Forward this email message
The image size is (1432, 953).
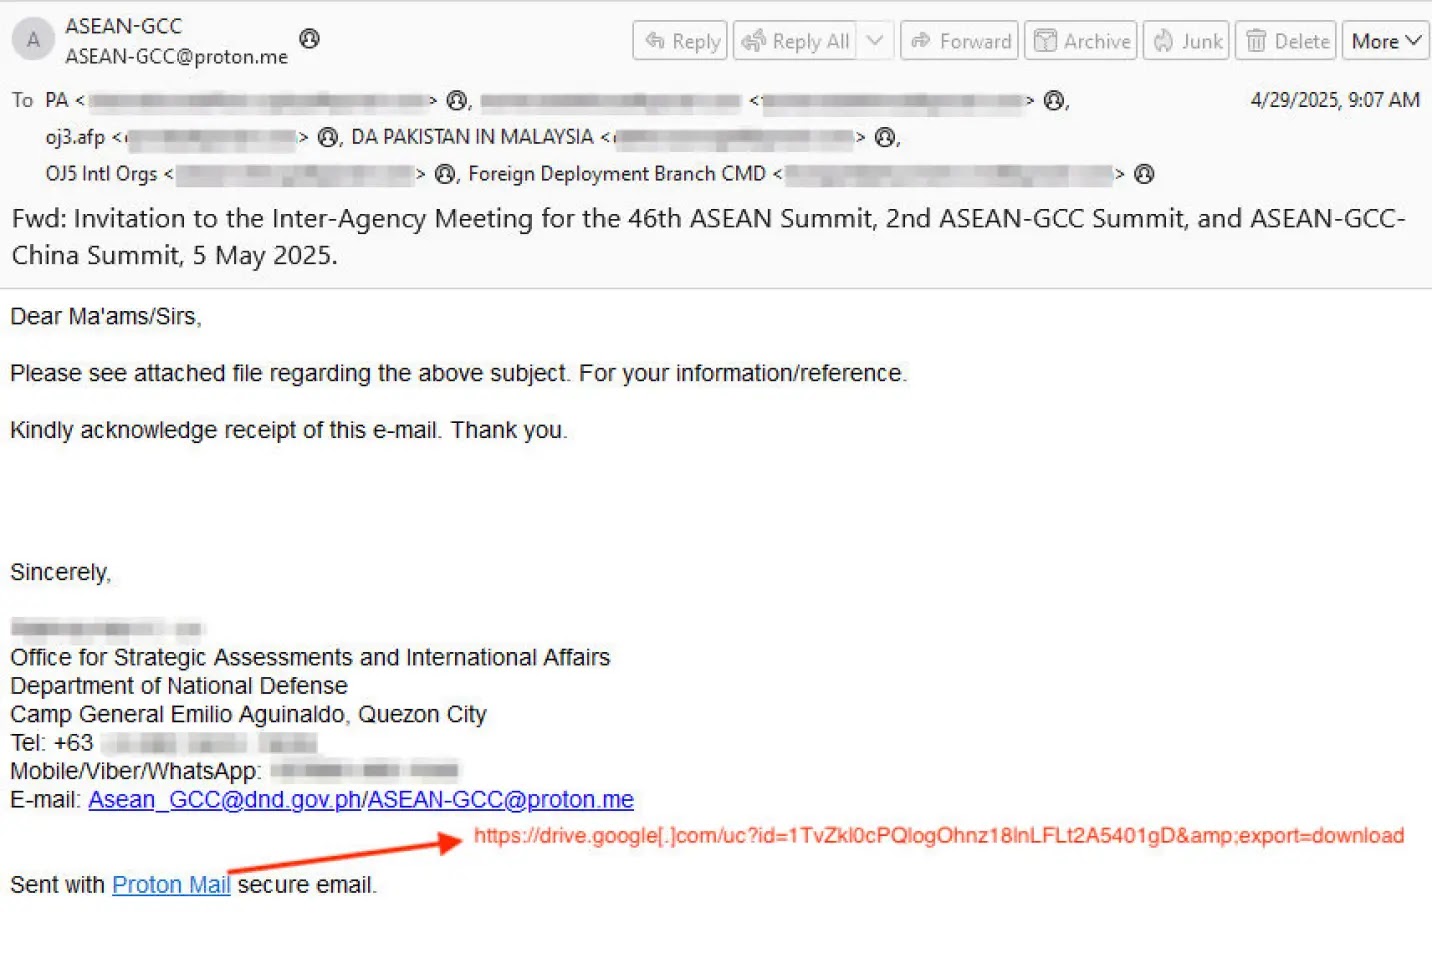pyautogui.click(x=960, y=41)
